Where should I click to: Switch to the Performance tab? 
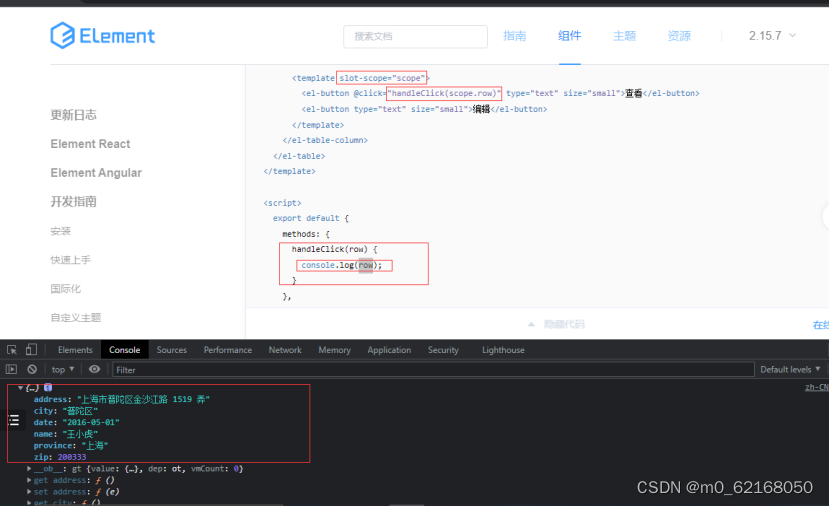(x=228, y=350)
